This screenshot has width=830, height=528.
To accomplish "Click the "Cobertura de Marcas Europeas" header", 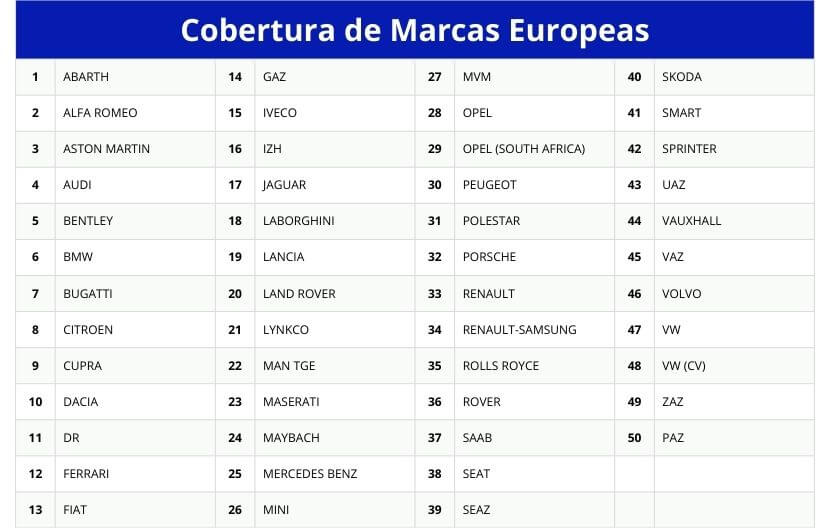I will [414, 30].
